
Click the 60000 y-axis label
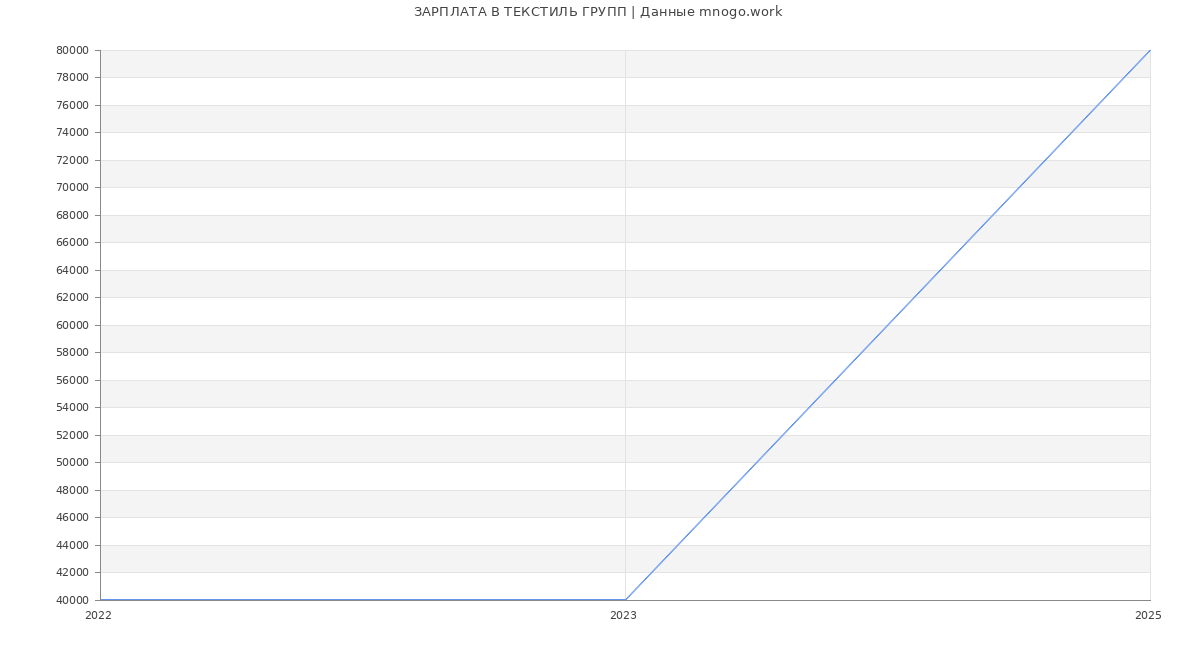(x=72, y=325)
